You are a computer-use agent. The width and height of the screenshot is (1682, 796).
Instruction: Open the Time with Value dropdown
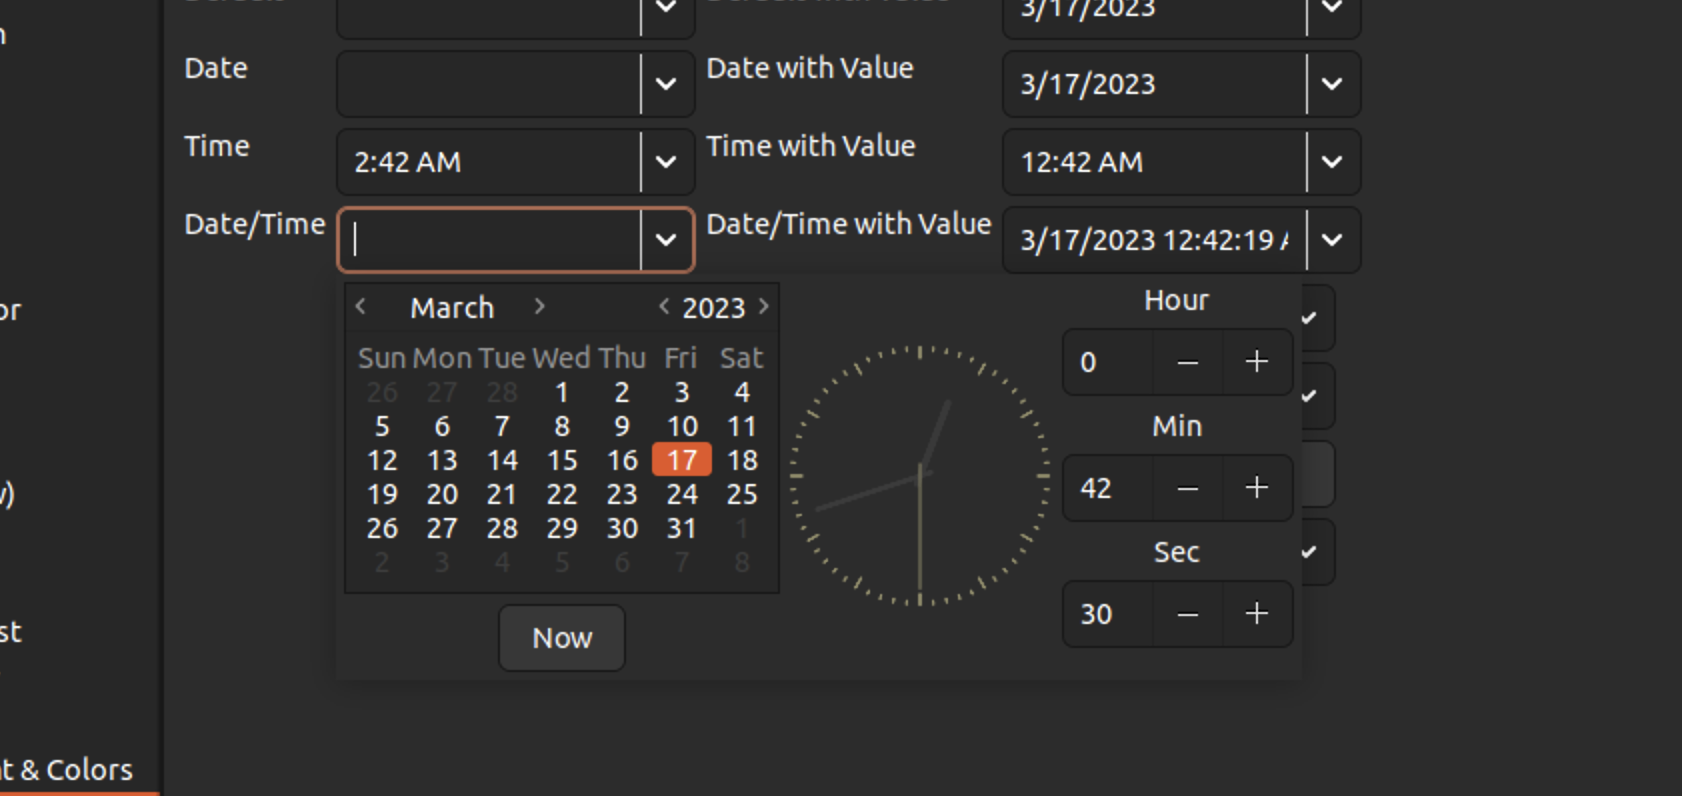click(1332, 162)
